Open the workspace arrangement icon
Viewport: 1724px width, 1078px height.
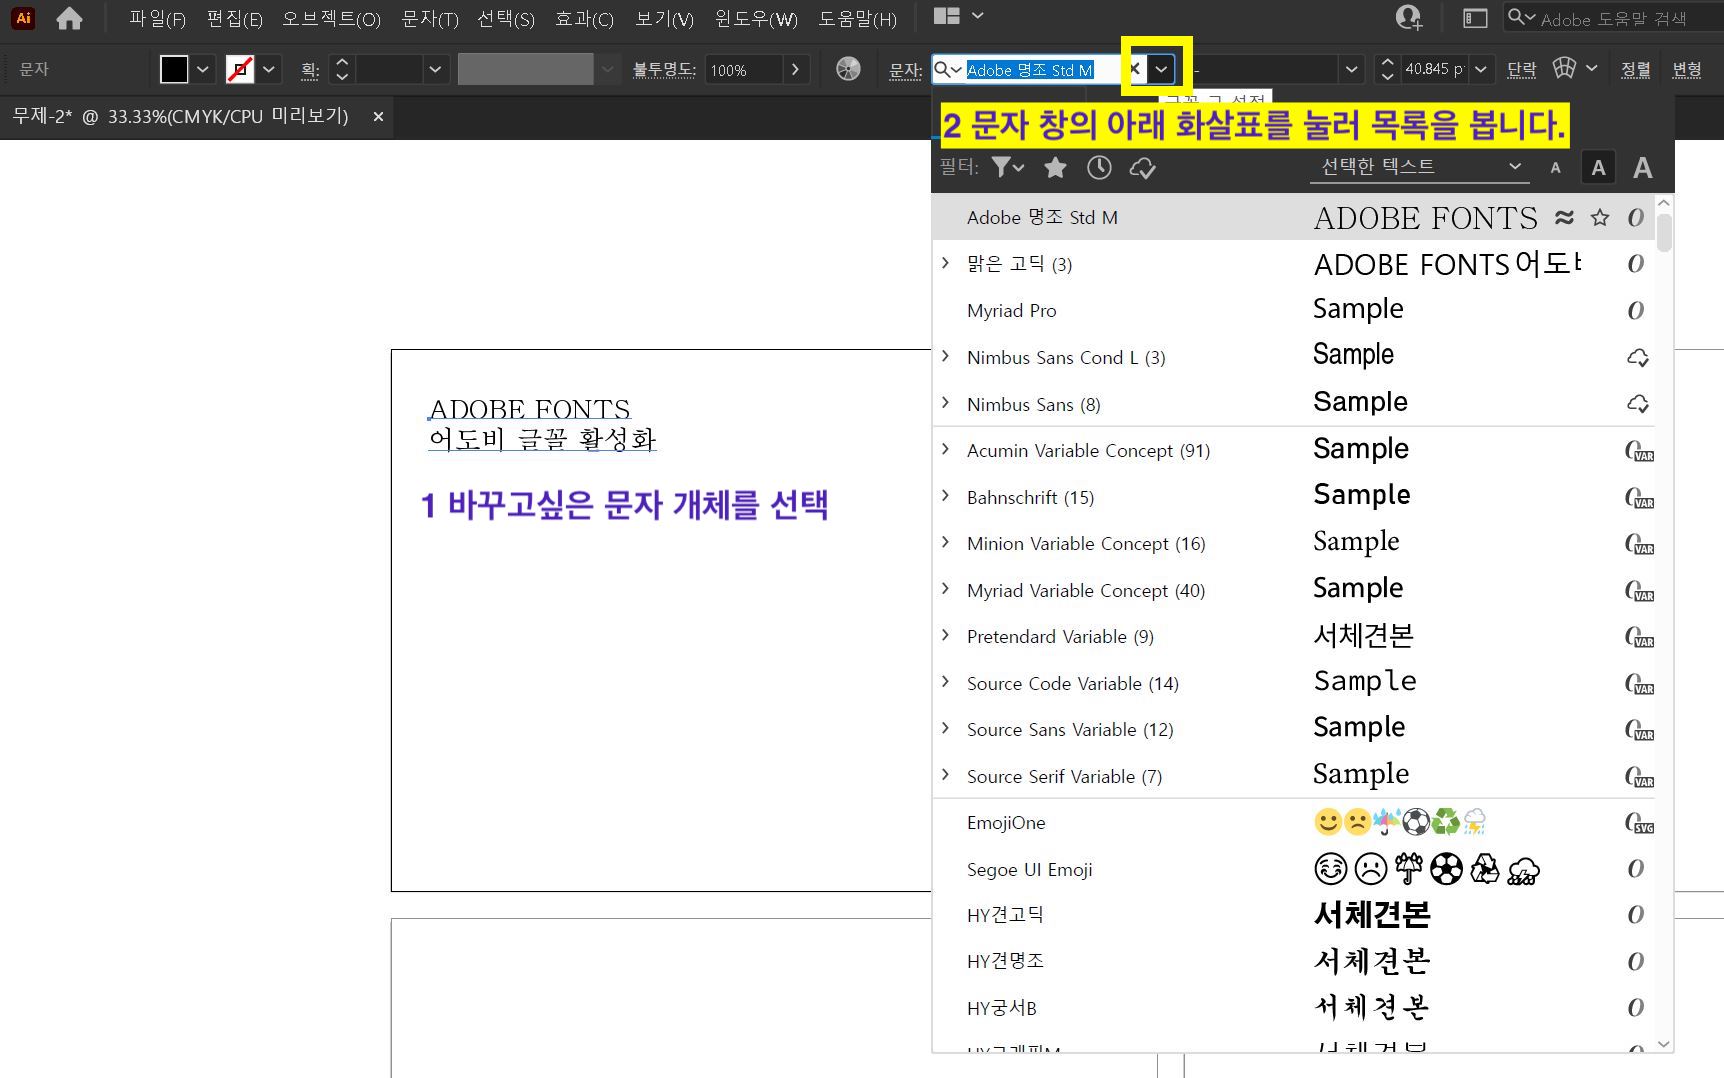pyautogui.click(x=946, y=16)
